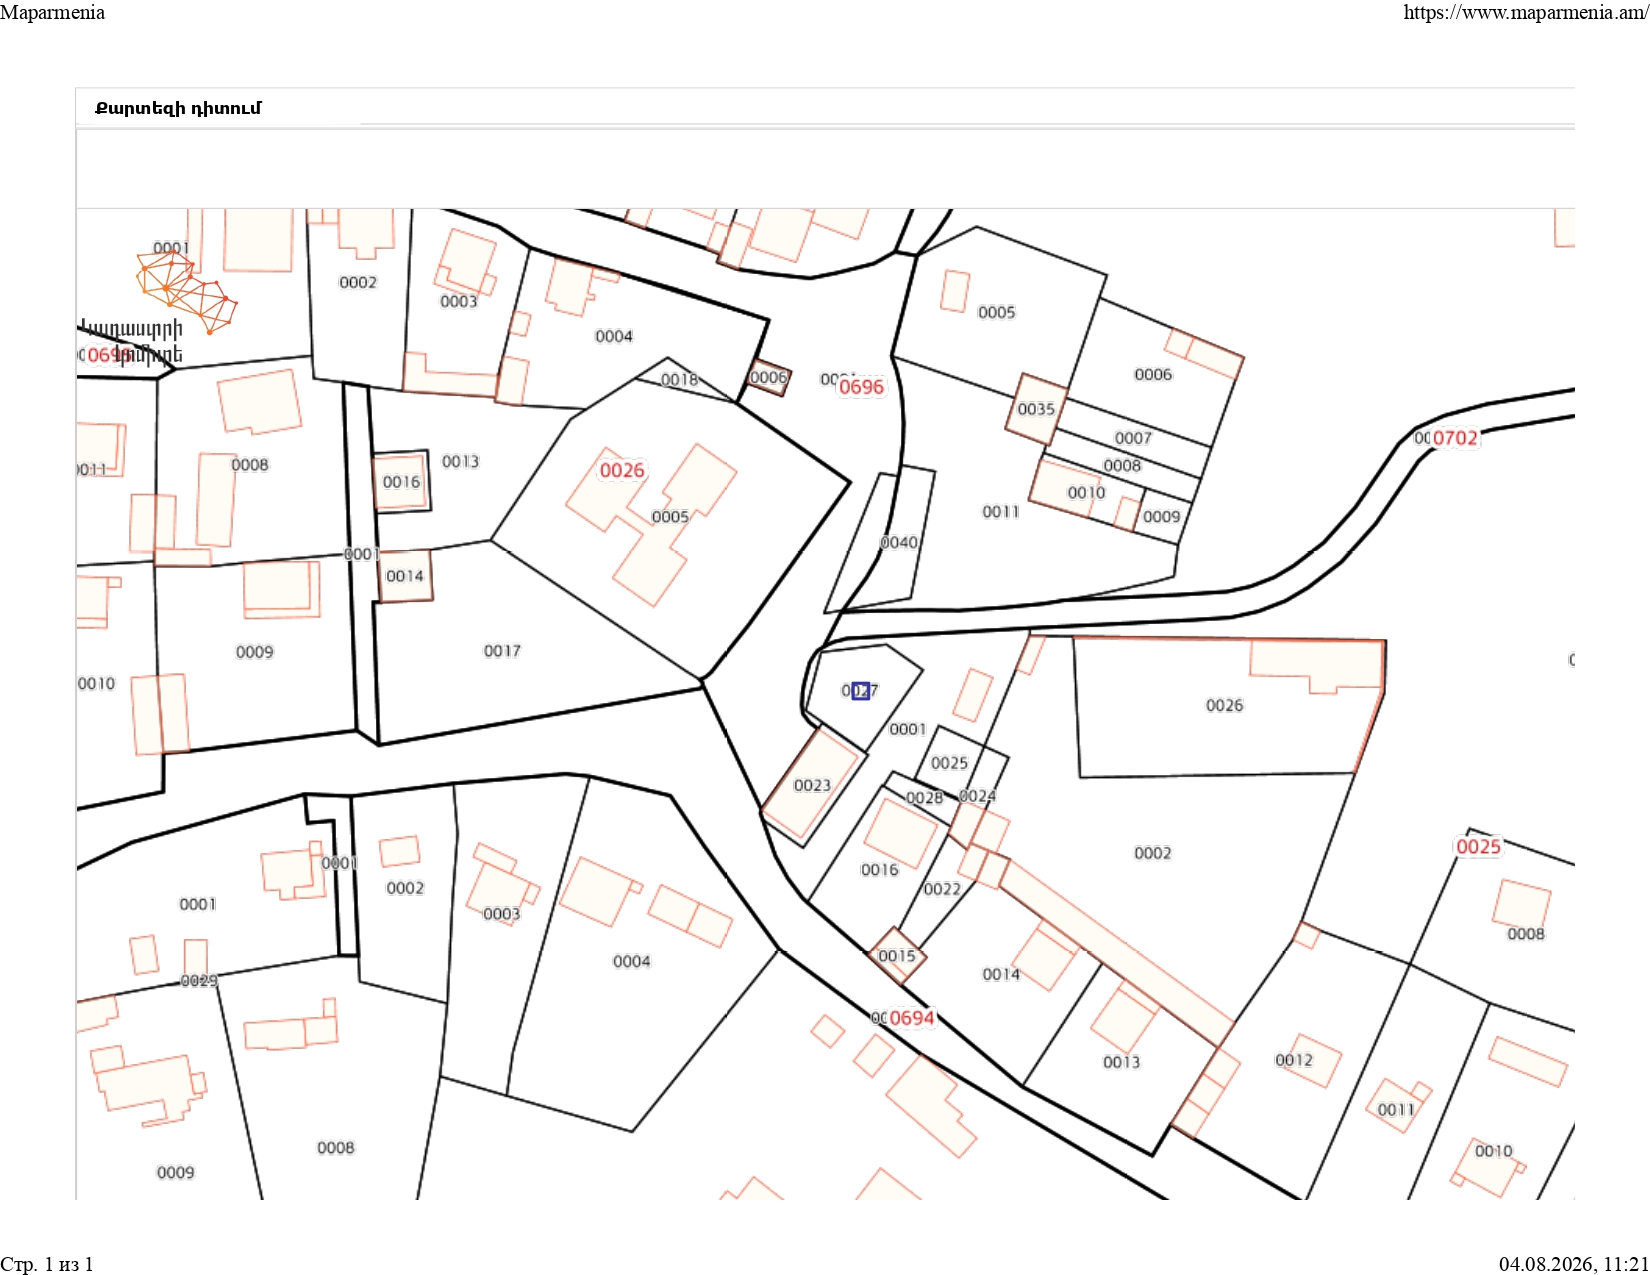Image resolution: width=1650 pixels, height=1275 pixels.
Task: Select the red district label 0694
Action: 912,1018
